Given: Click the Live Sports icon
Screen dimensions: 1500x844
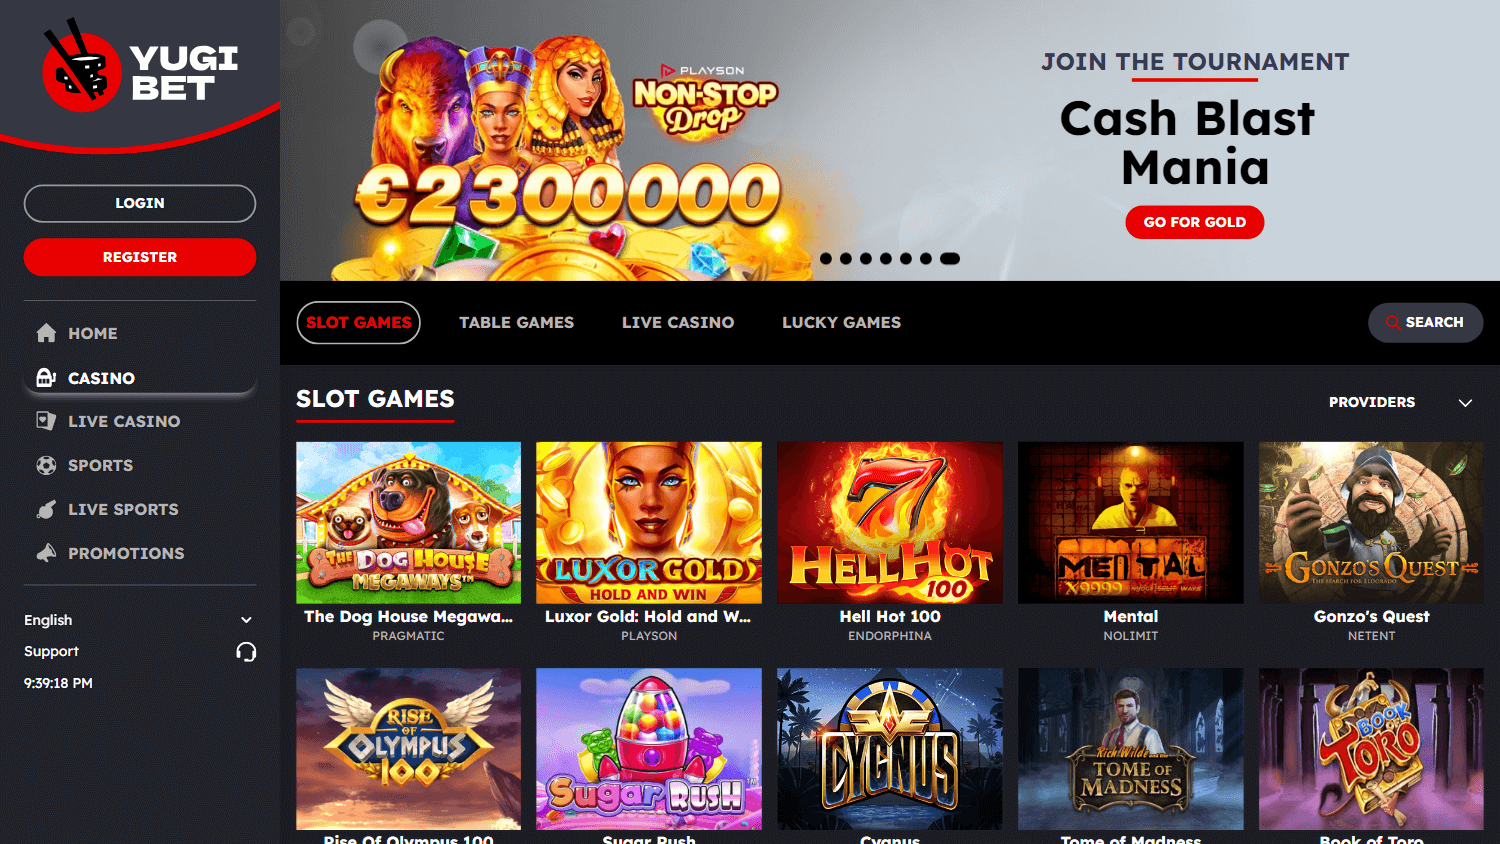Looking at the screenshot, I should pos(46,509).
